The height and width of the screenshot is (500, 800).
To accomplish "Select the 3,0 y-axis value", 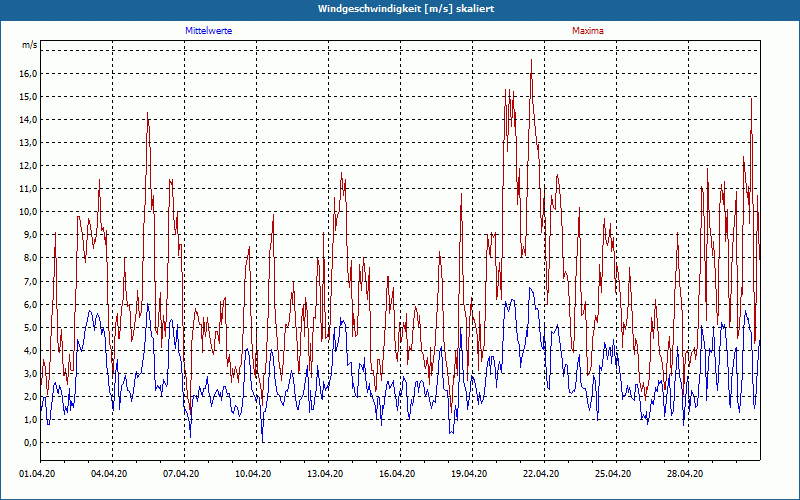I will (31, 373).
